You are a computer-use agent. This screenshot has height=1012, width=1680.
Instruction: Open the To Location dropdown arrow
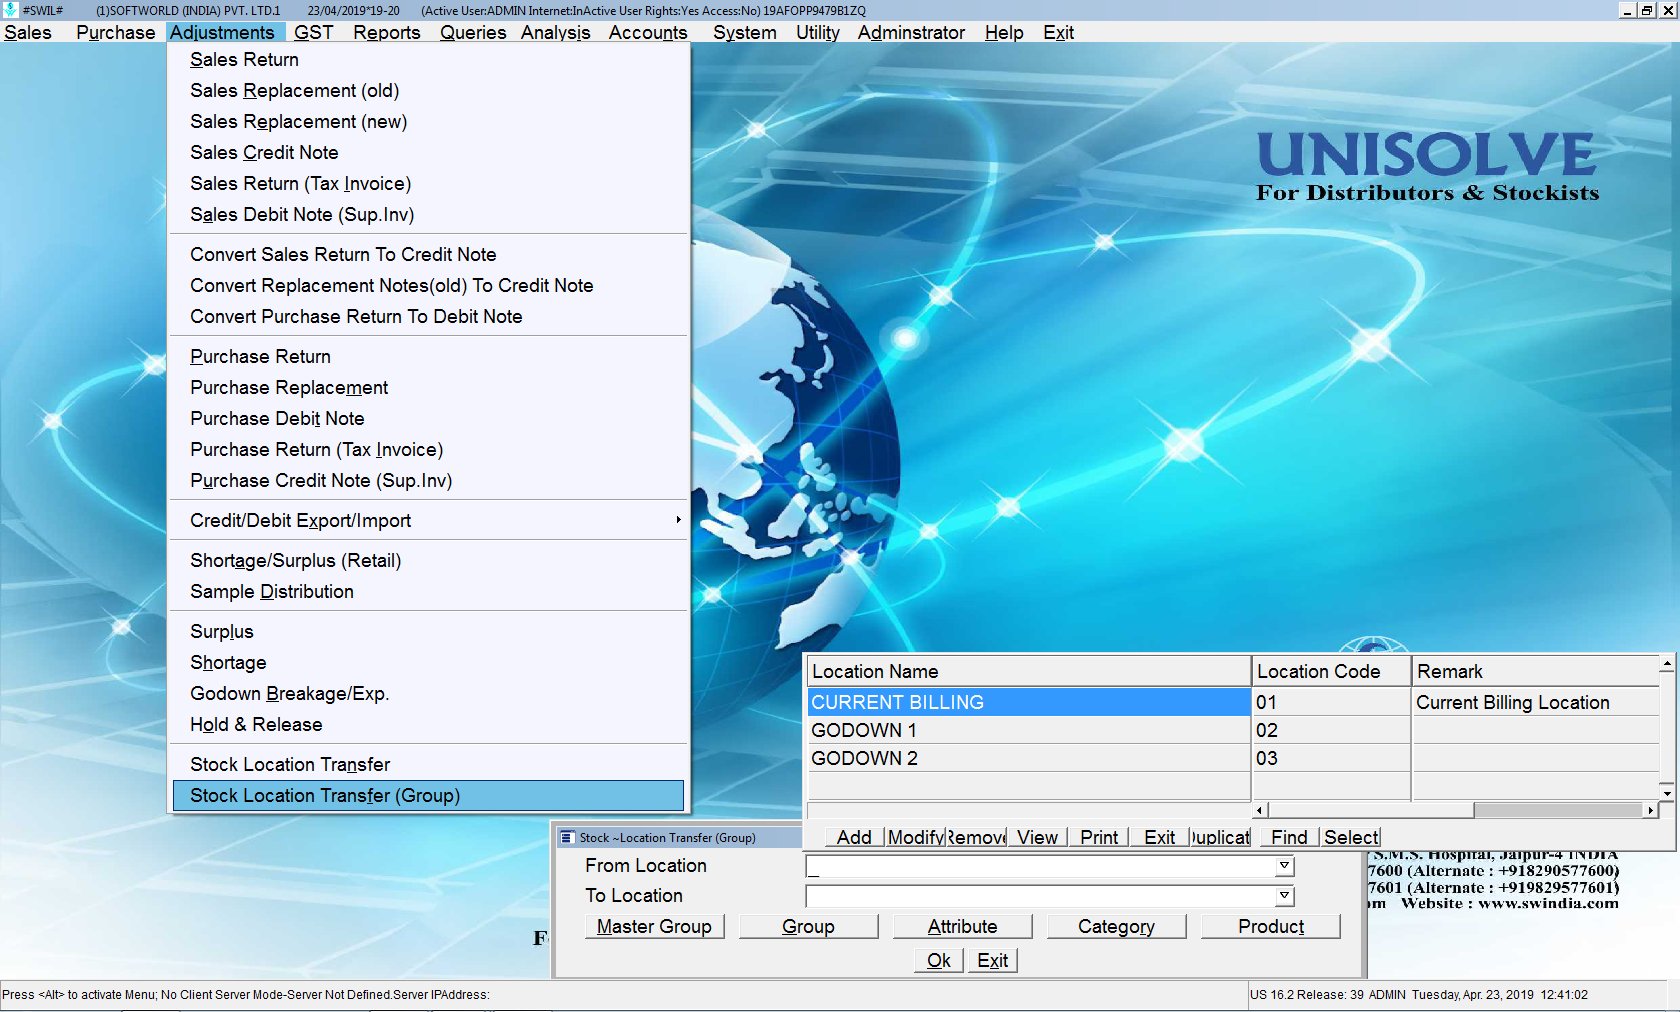click(1284, 896)
